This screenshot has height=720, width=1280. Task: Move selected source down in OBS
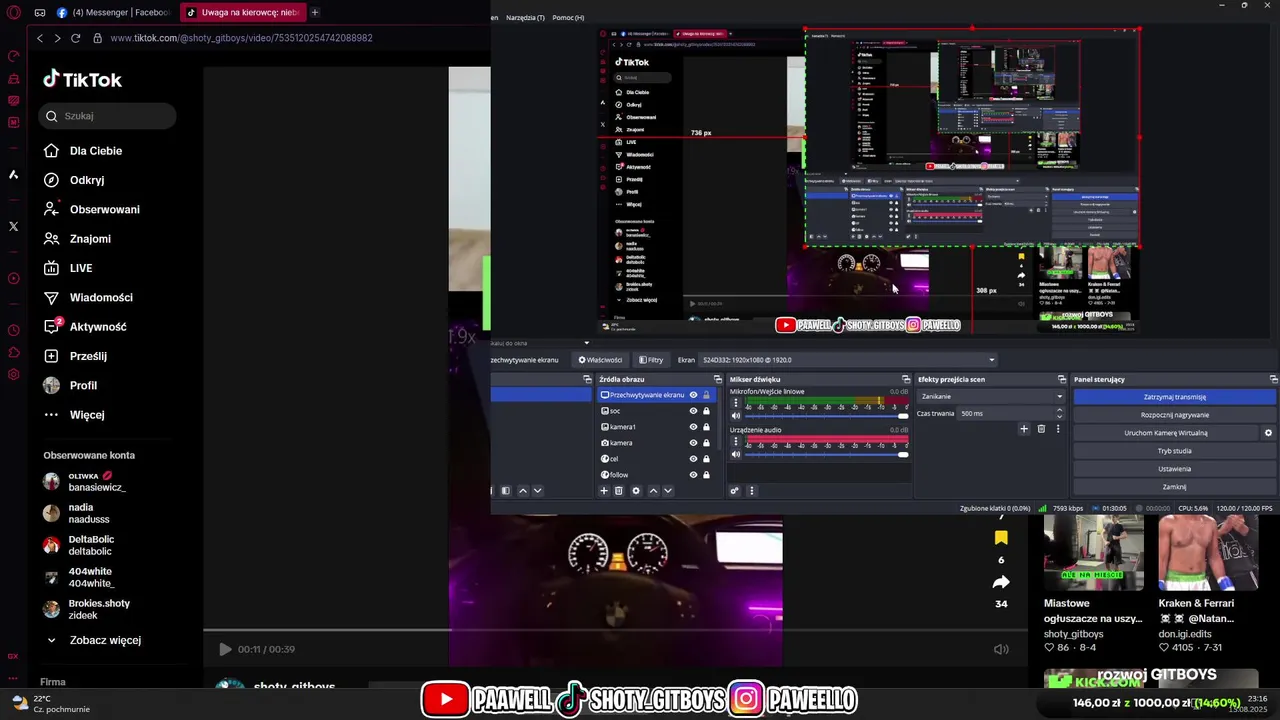pos(668,491)
